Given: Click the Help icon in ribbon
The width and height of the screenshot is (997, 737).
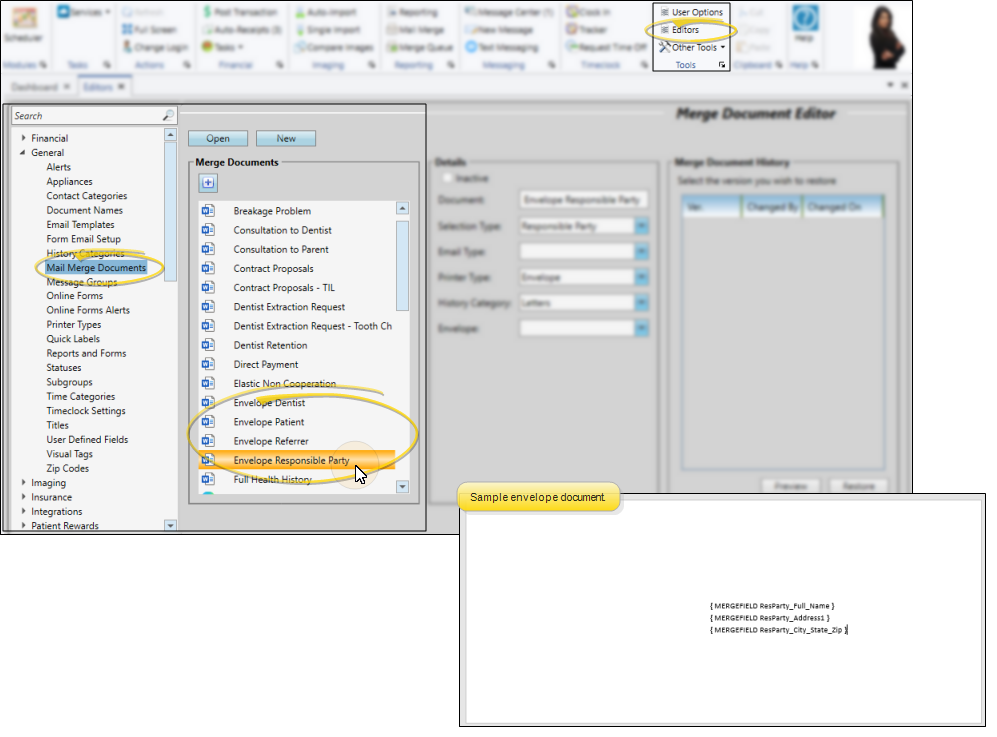Looking at the screenshot, I should point(804,22).
